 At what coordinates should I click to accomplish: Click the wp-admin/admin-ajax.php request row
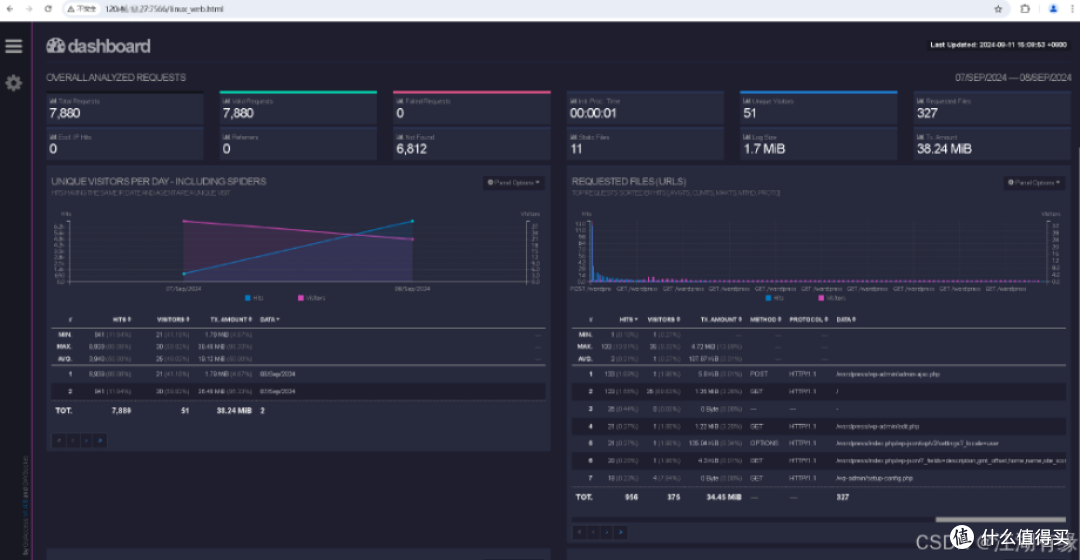pos(819,374)
